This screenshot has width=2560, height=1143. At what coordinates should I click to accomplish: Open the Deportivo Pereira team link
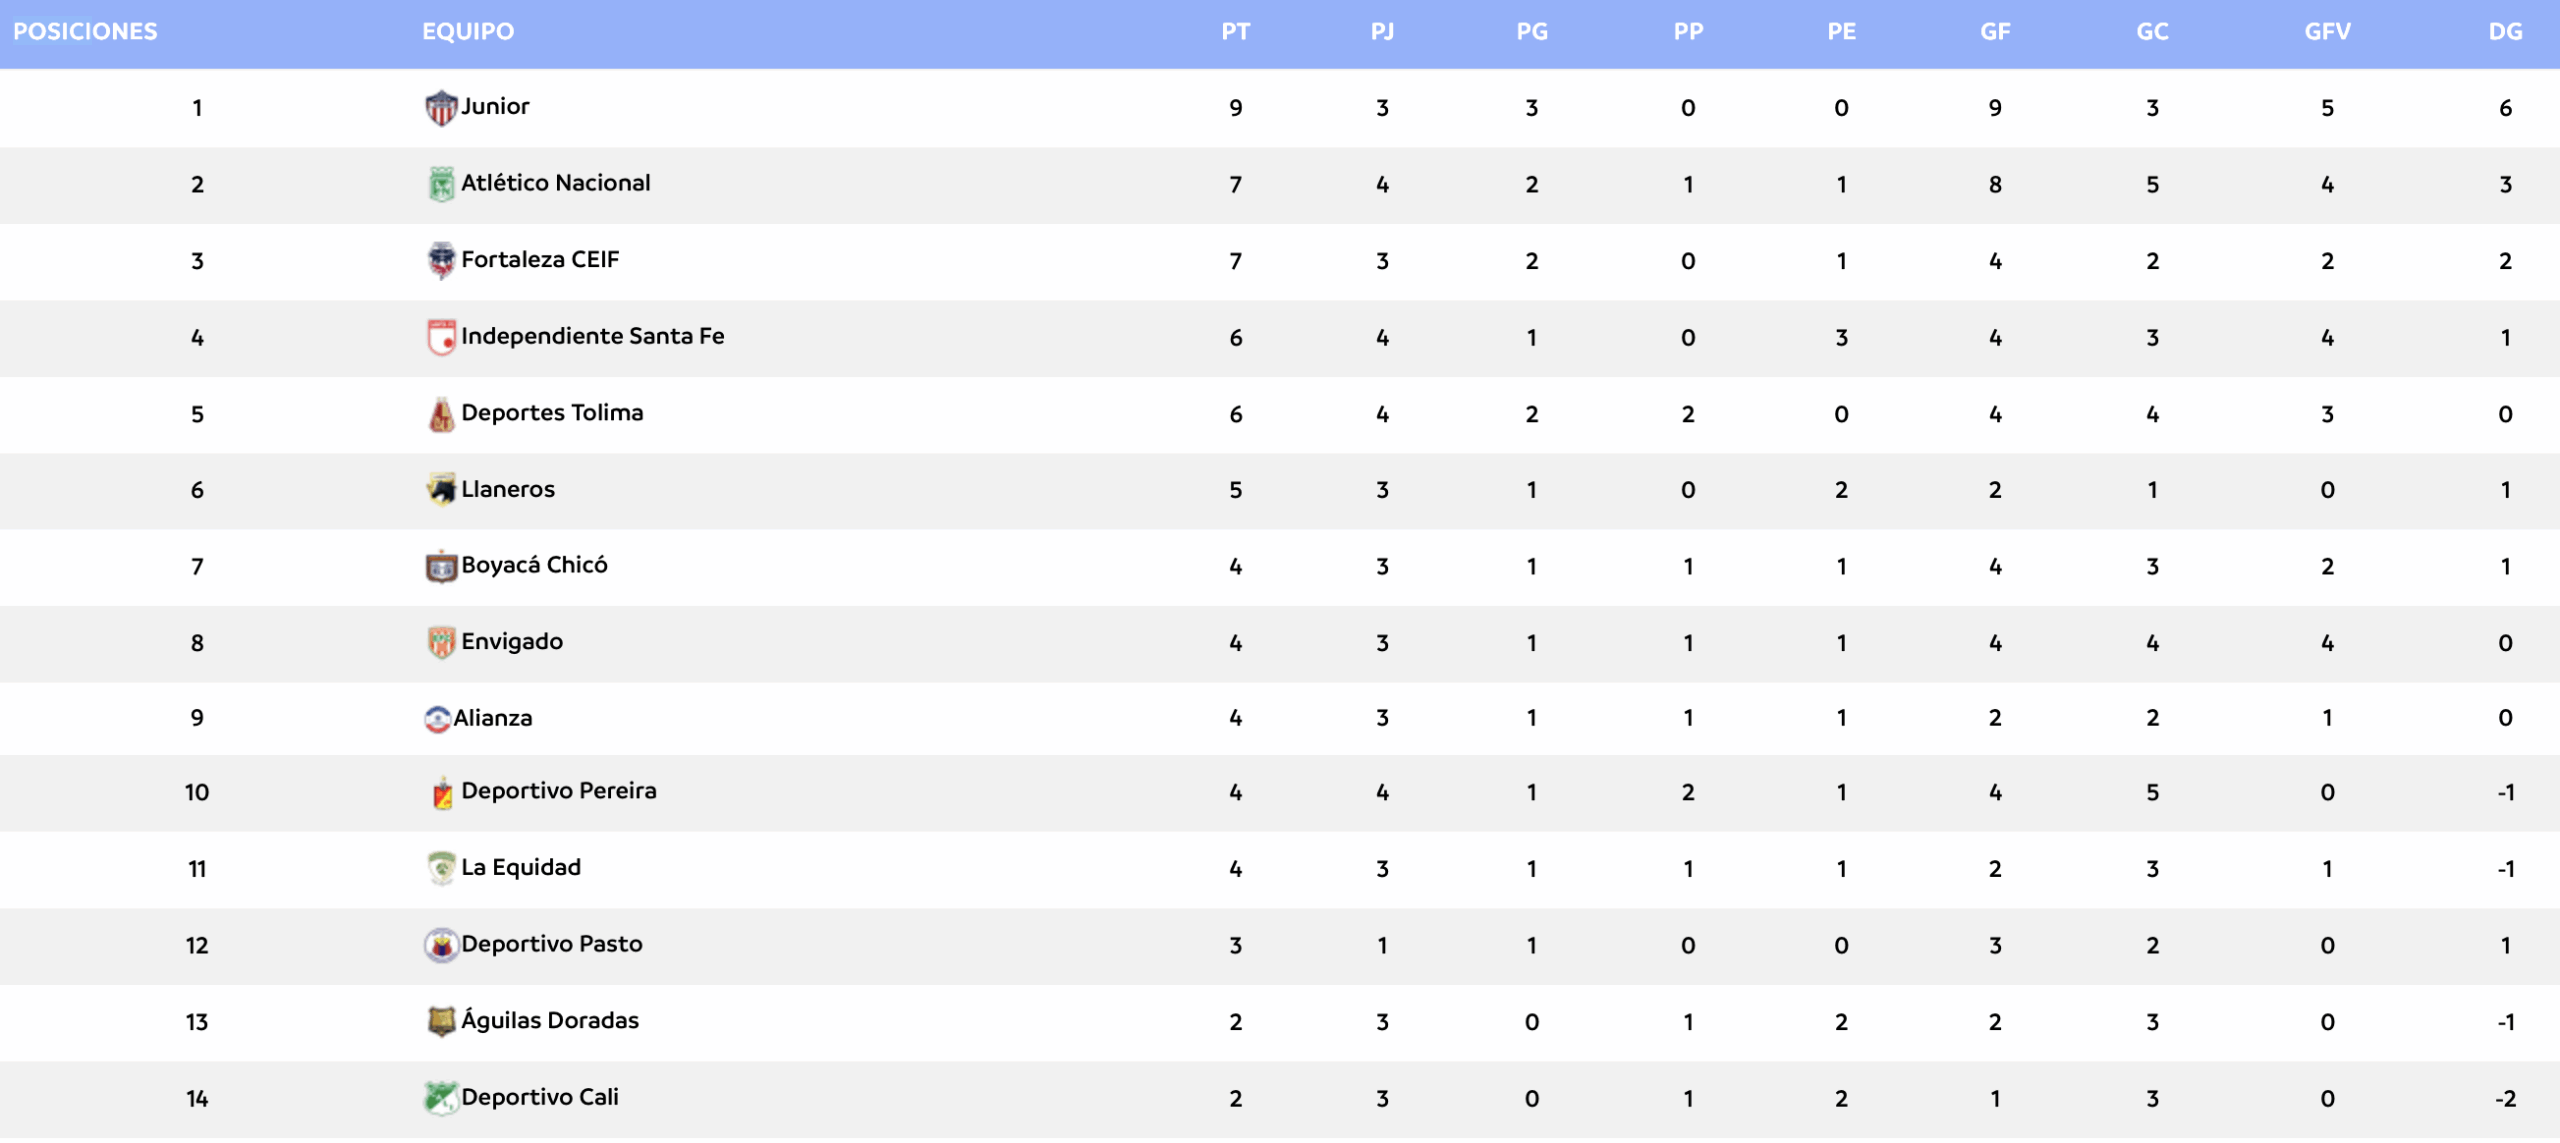(558, 791)
